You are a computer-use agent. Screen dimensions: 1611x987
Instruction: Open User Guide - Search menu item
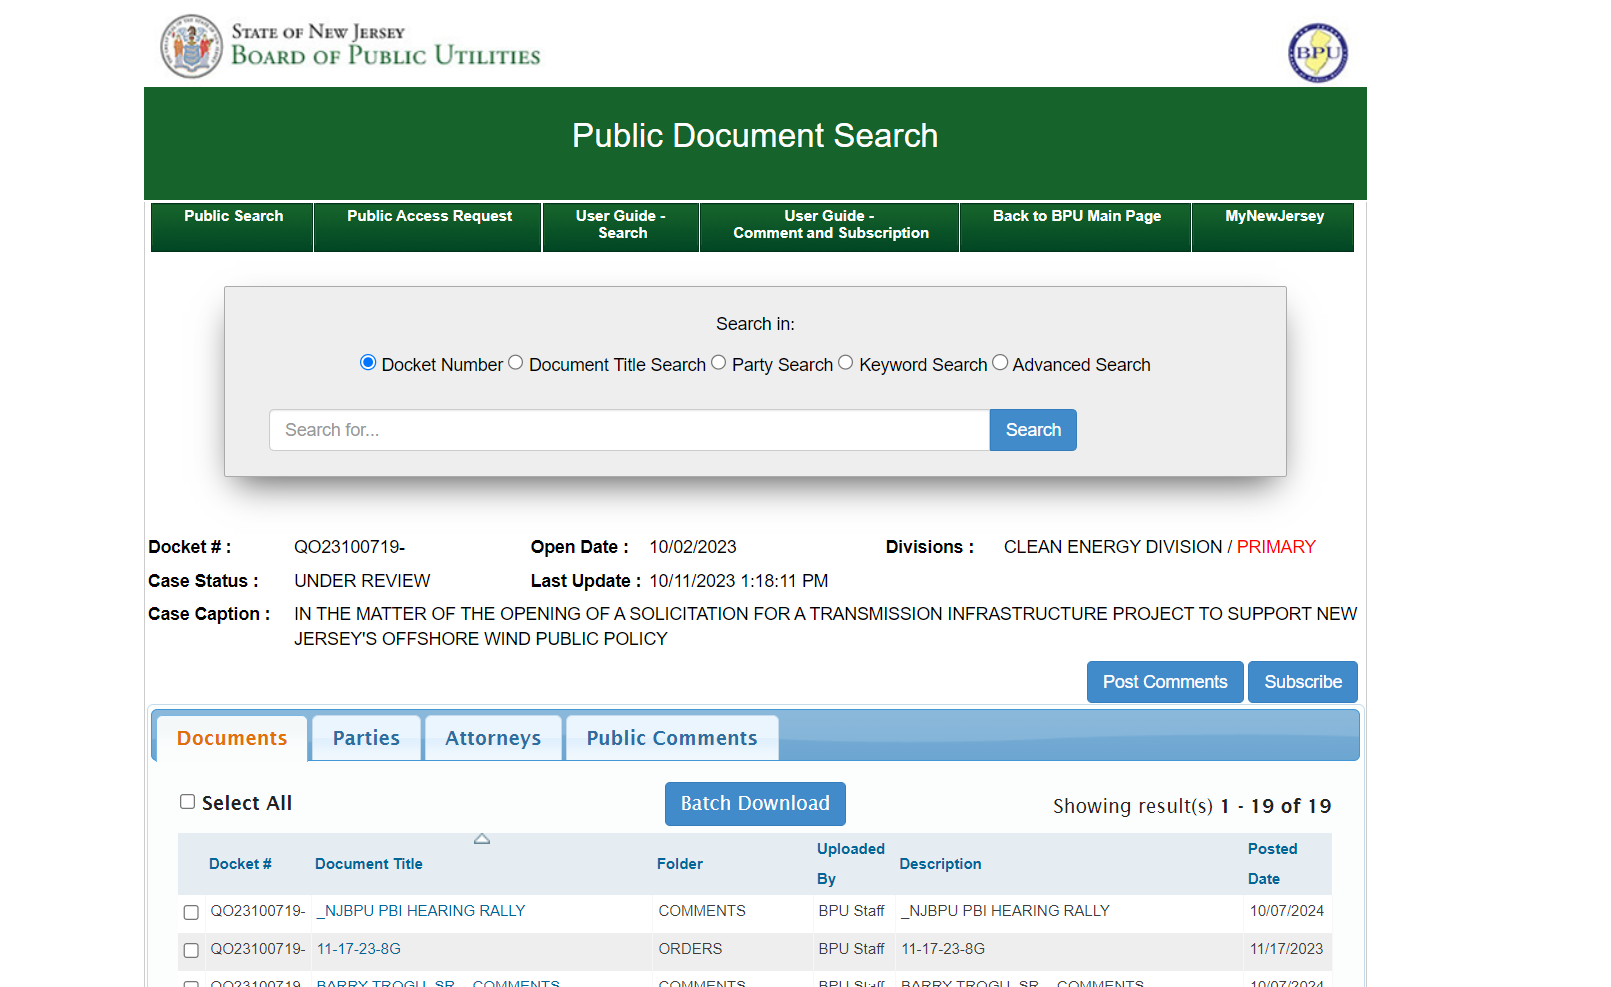pyautogui.click(x=621, y=227)
